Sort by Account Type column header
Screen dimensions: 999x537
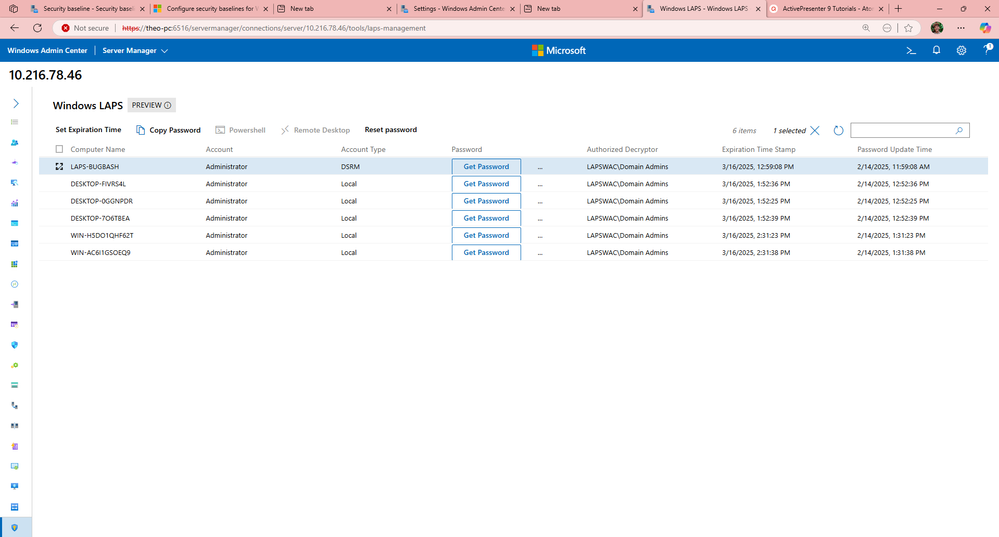point(363,149)
